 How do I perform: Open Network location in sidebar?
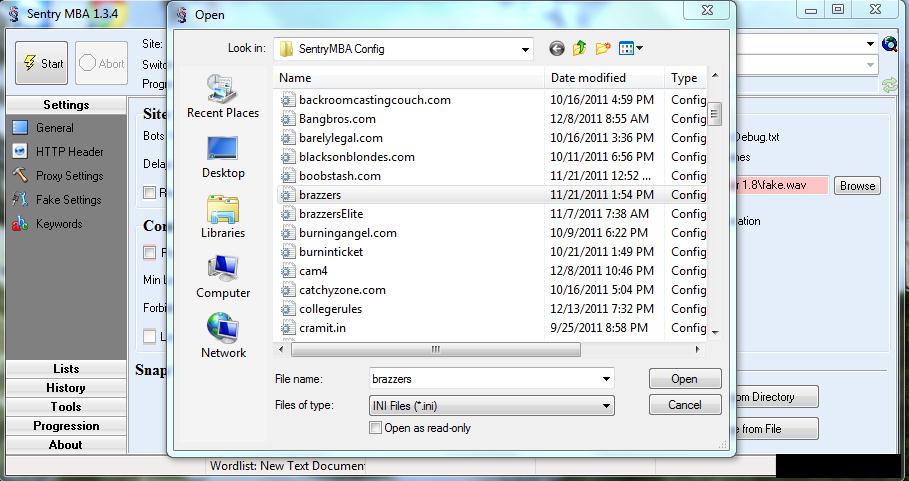pos(223,336)
